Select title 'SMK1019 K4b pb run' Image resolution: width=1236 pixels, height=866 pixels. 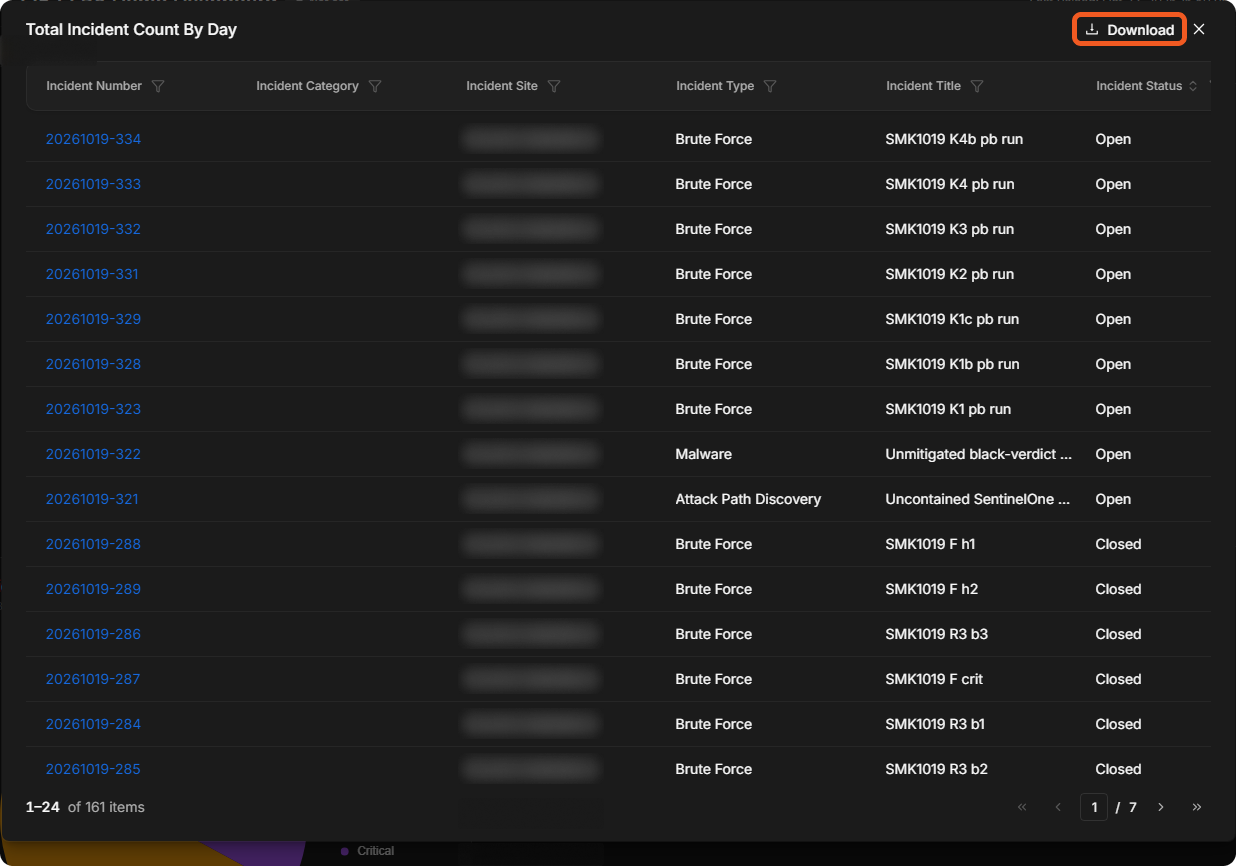pyautogui.click(x=954, y=139)
